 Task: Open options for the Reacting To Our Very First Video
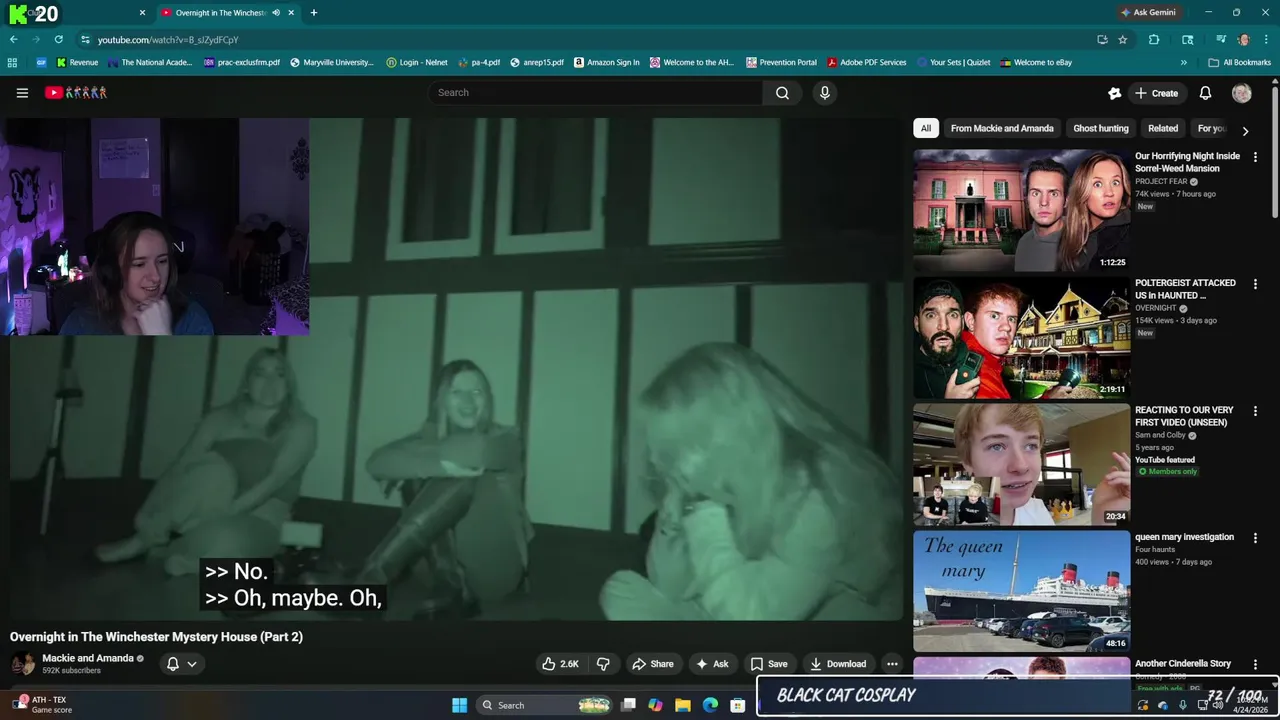pos(1255,411)
